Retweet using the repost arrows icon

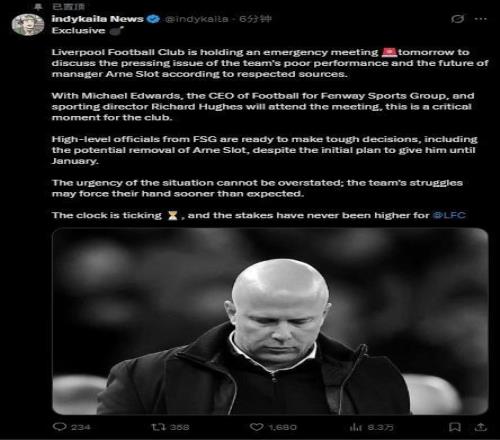coord(156,427)
